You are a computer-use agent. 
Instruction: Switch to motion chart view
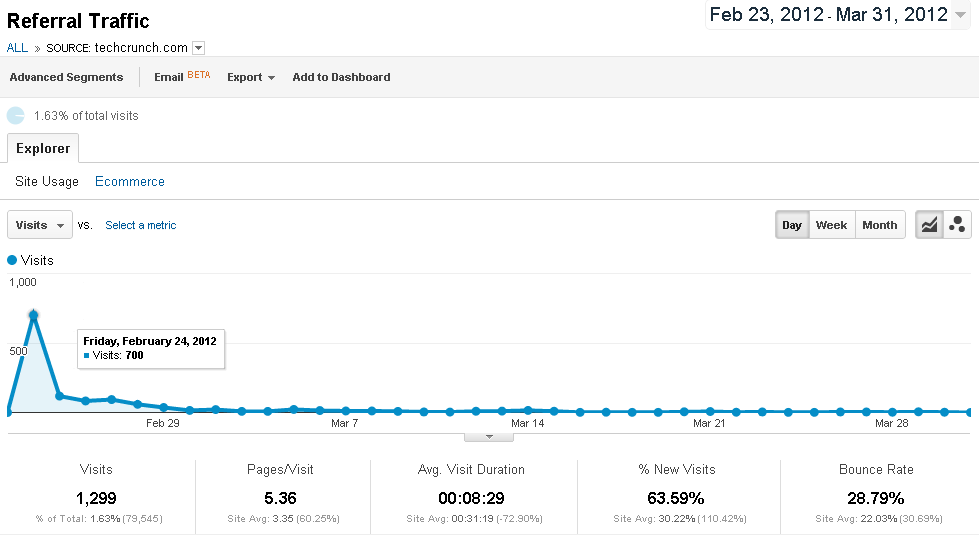click(957, 225)
